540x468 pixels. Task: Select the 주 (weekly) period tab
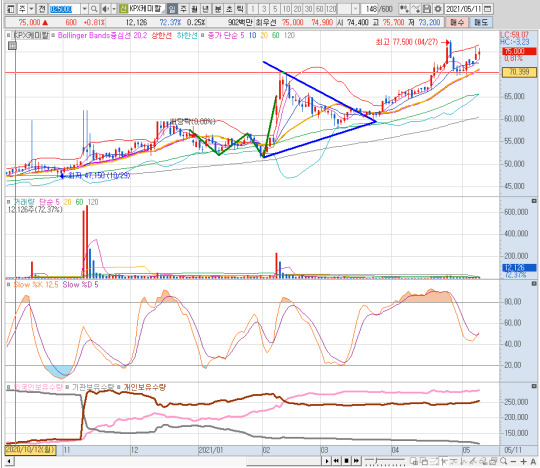click(x=184, y=9)
